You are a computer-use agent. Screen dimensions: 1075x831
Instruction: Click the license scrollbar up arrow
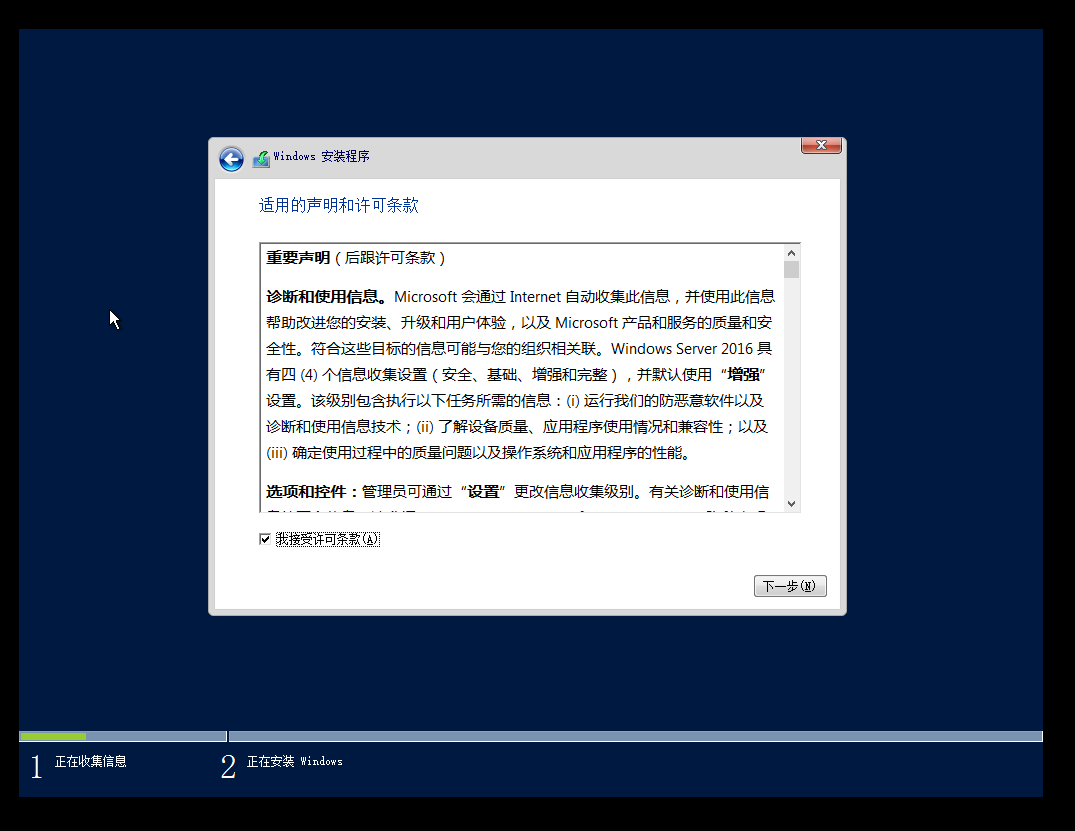pyautogui.click(x=791, y=253)
